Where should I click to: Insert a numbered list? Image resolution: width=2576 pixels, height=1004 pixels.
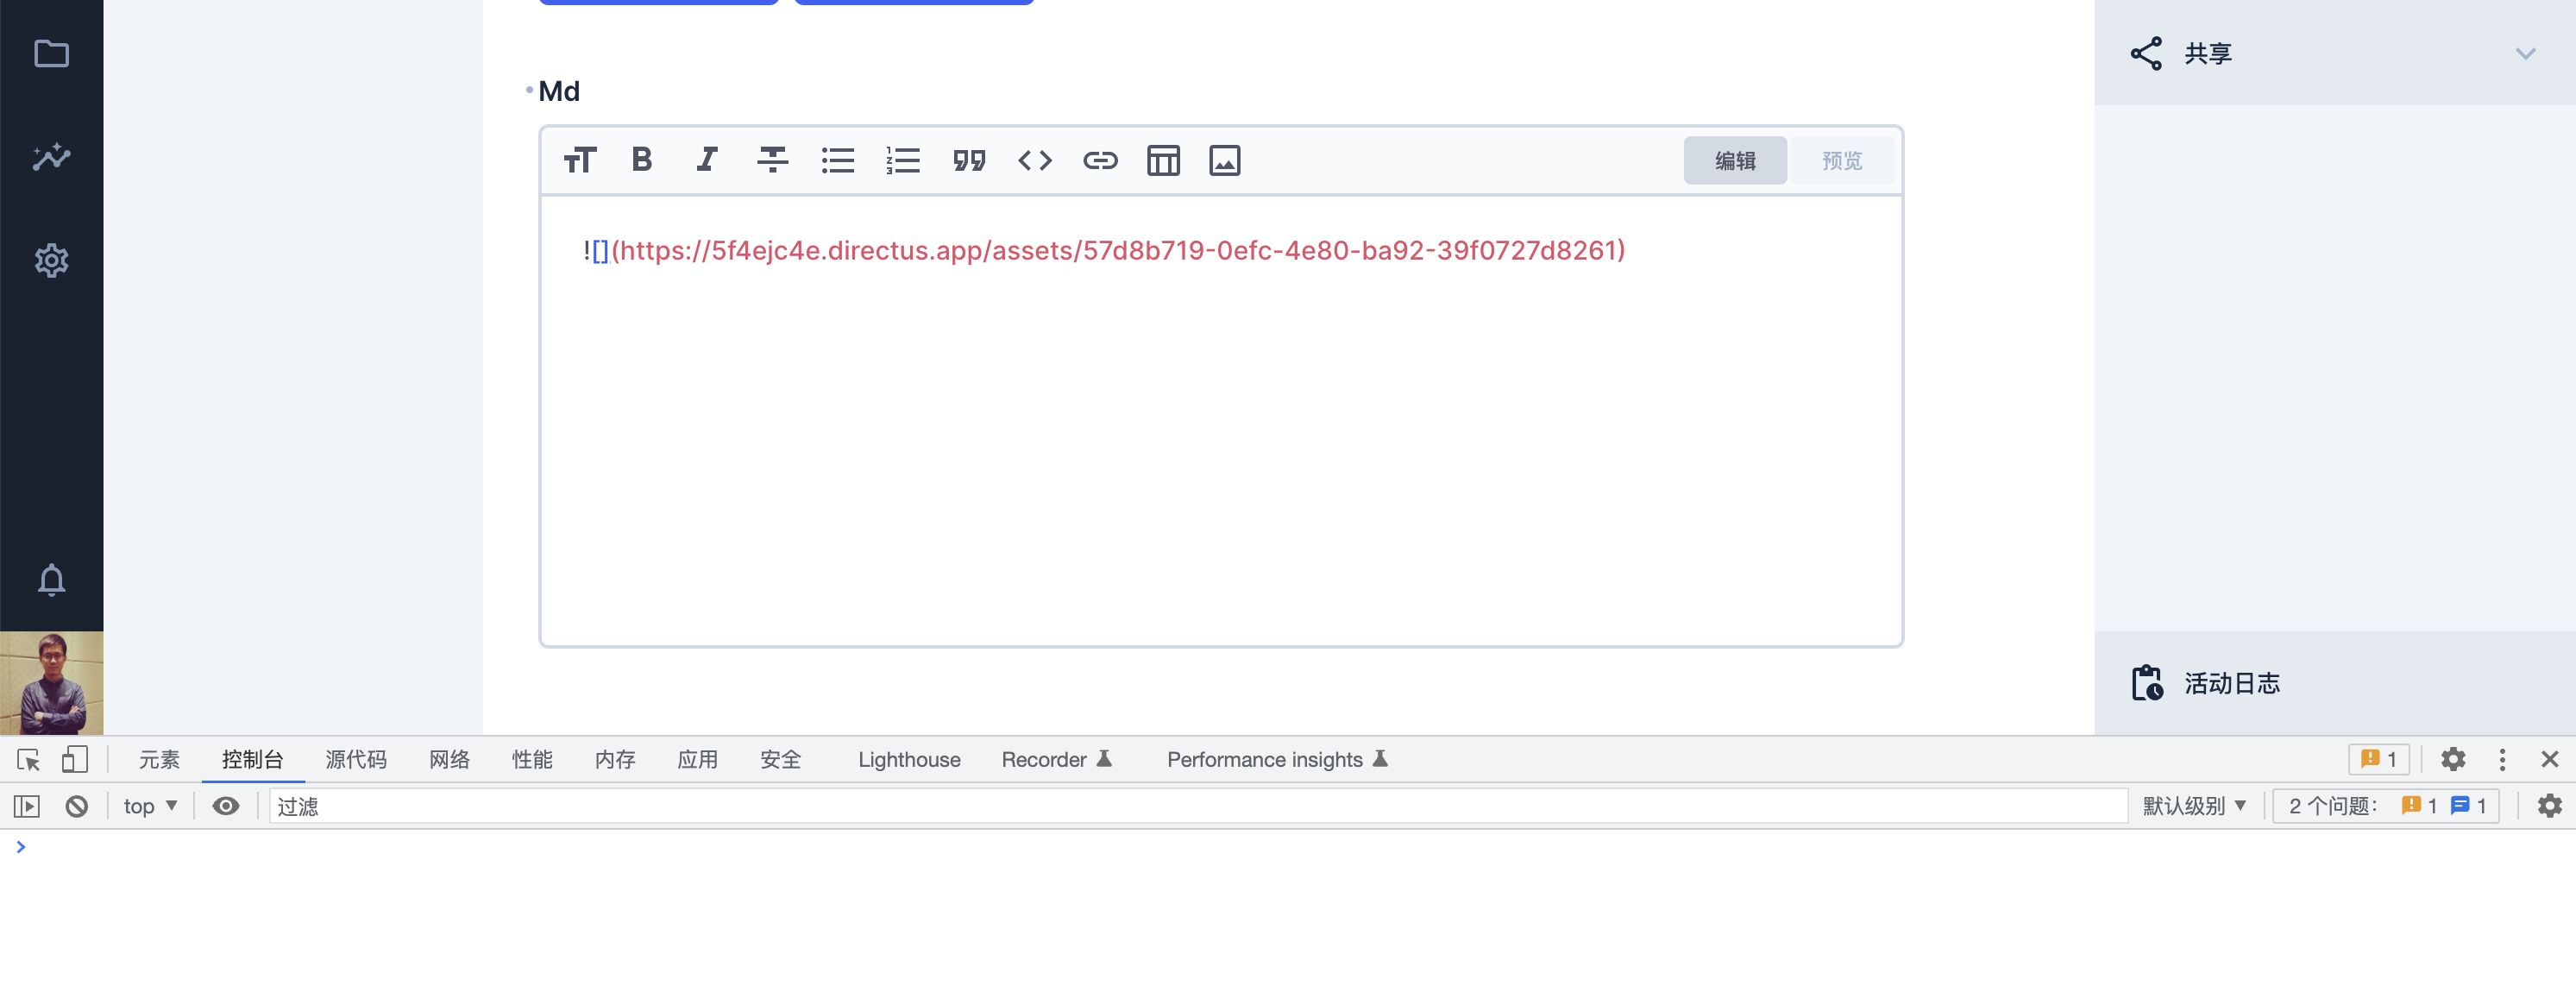tap(903, 160)
